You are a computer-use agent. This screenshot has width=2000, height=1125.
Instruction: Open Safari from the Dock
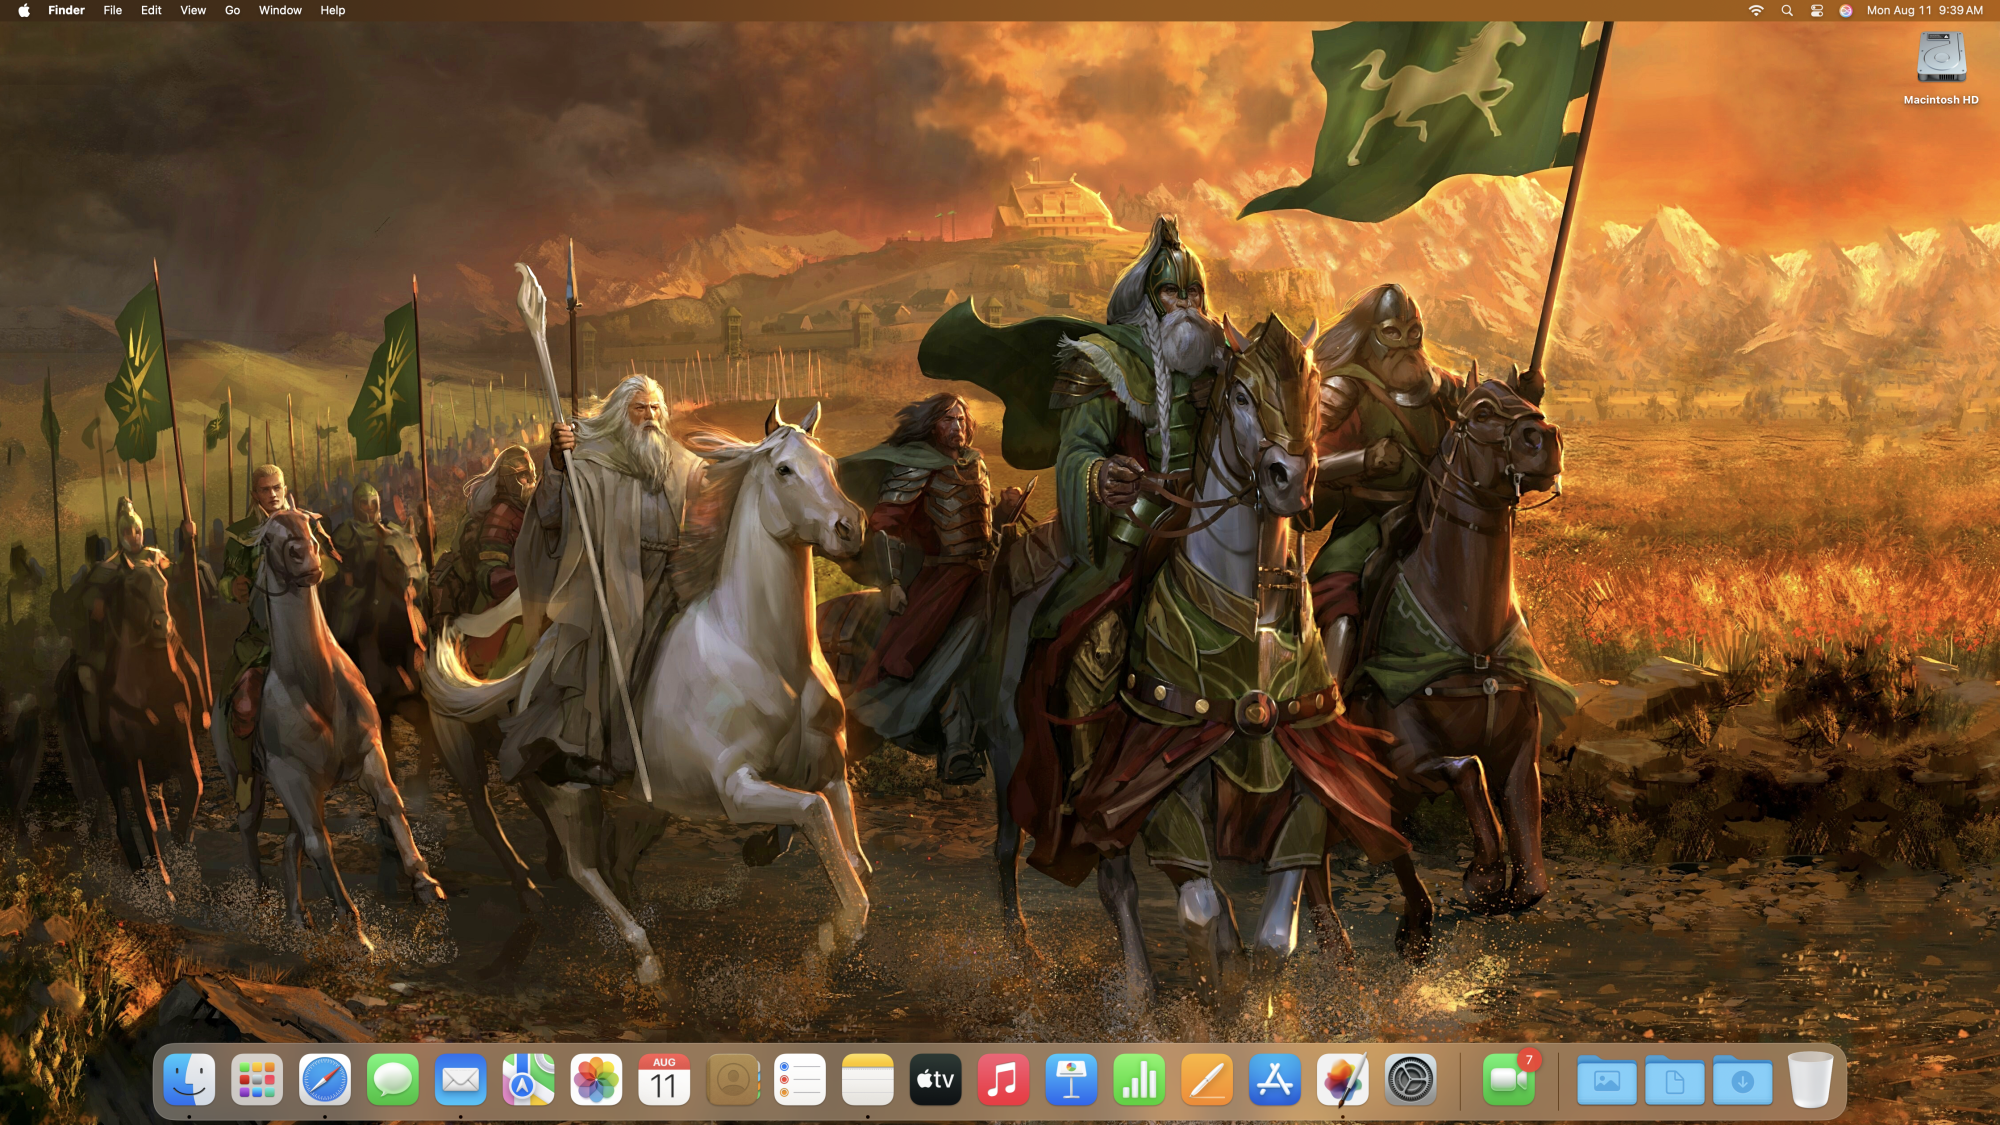coord(325,1079)
